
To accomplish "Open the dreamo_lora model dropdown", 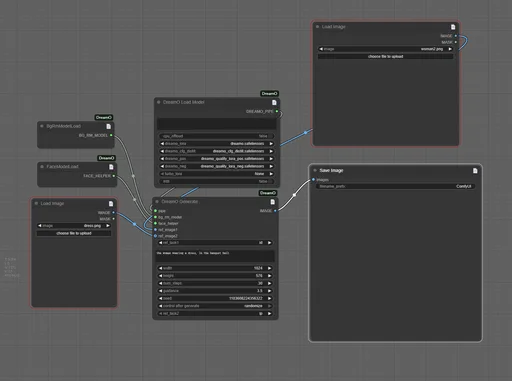I will pos(216,144).
